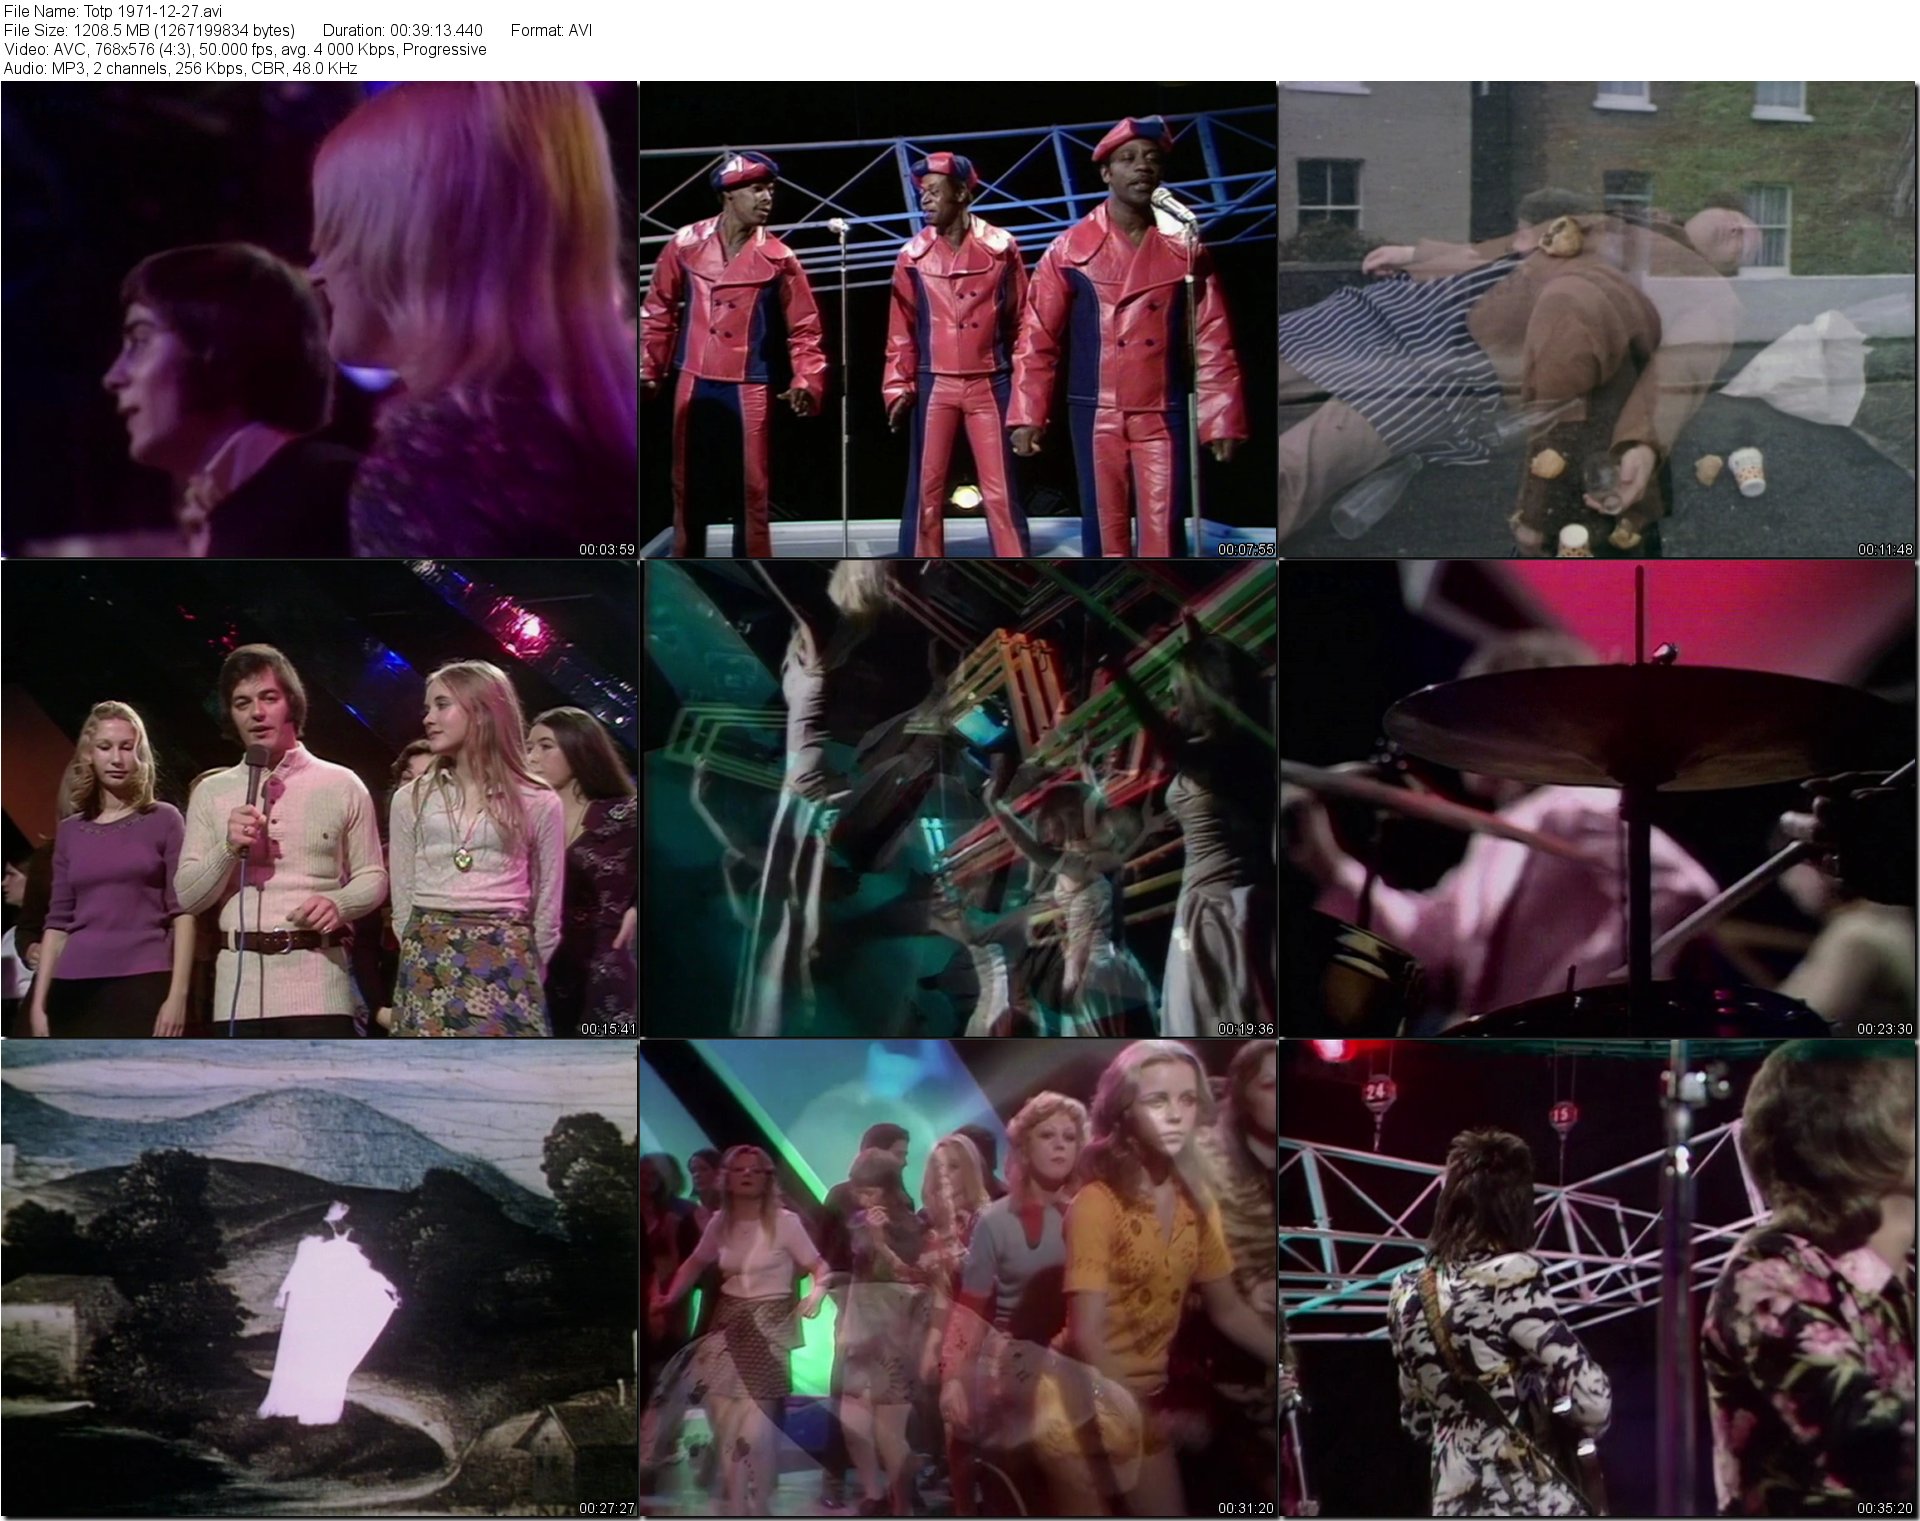
Task: Open the landscape painting thumbnail at 00:27:27
Action: (x=319, y=1277)
